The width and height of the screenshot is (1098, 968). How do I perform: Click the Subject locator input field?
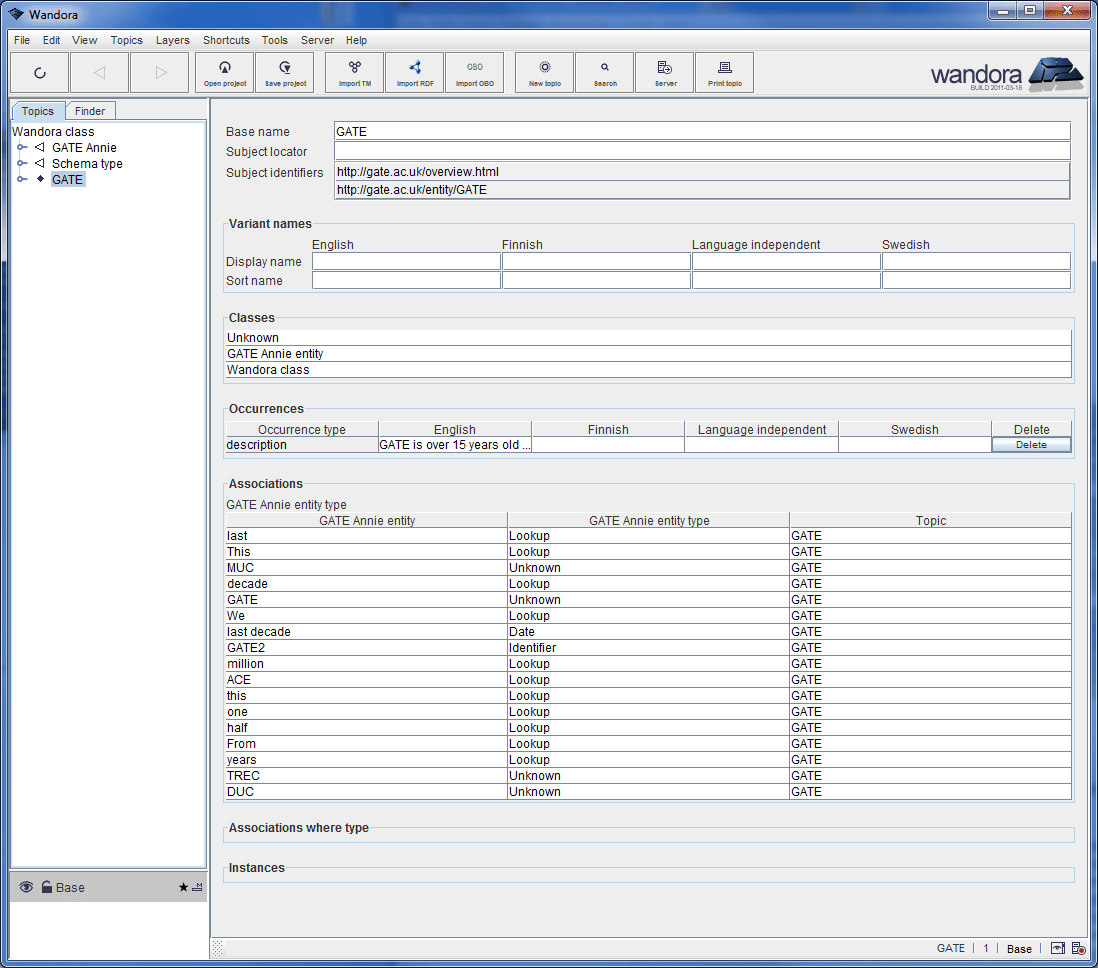[x=701, y=151]
